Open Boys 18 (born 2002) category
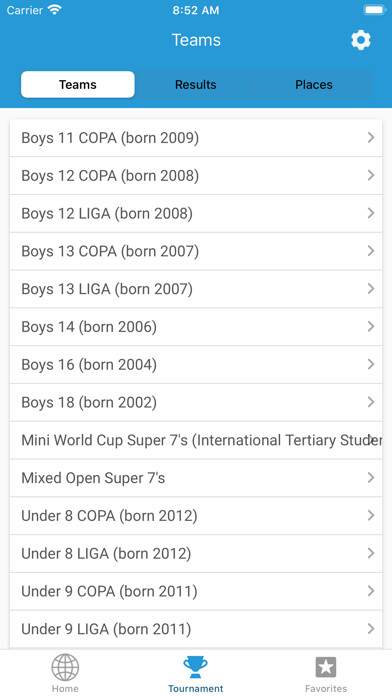Viewport: 392px width, 696px height. [x=196, y=403]
